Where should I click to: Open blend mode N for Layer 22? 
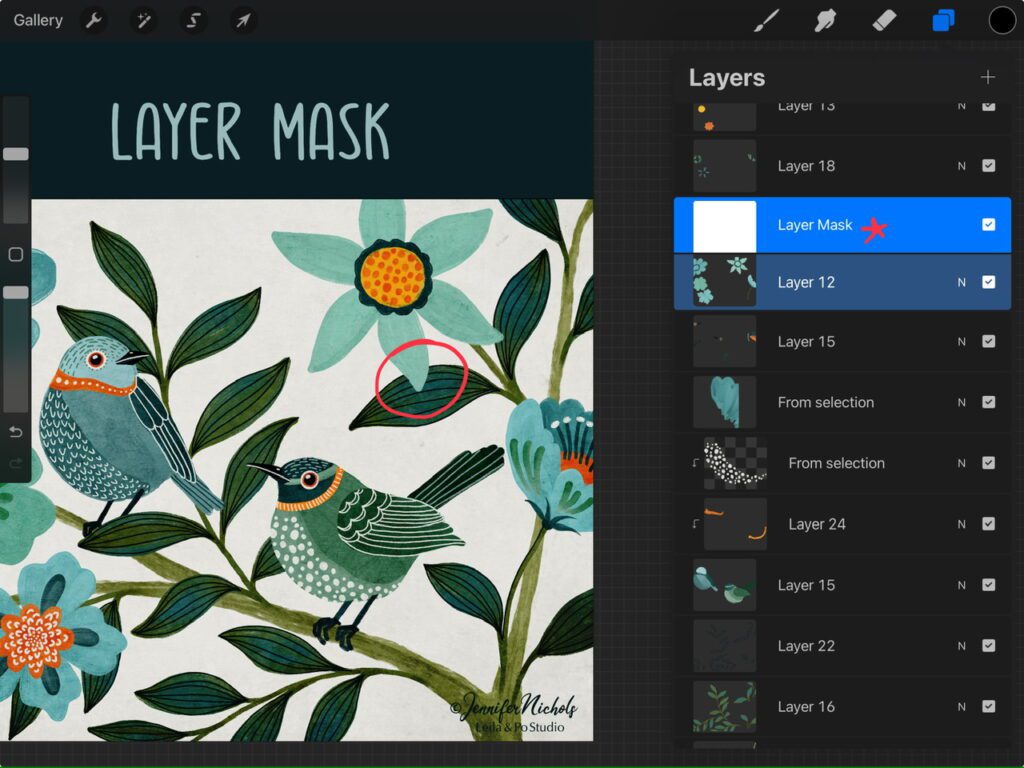click(961, 646)
